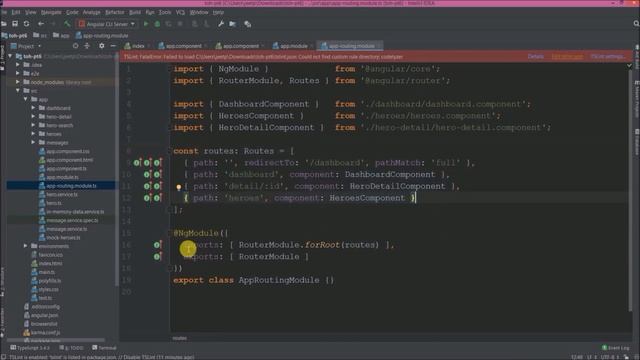
Task: Click the gutter marker on line 17
Action: tap(157, 257)
